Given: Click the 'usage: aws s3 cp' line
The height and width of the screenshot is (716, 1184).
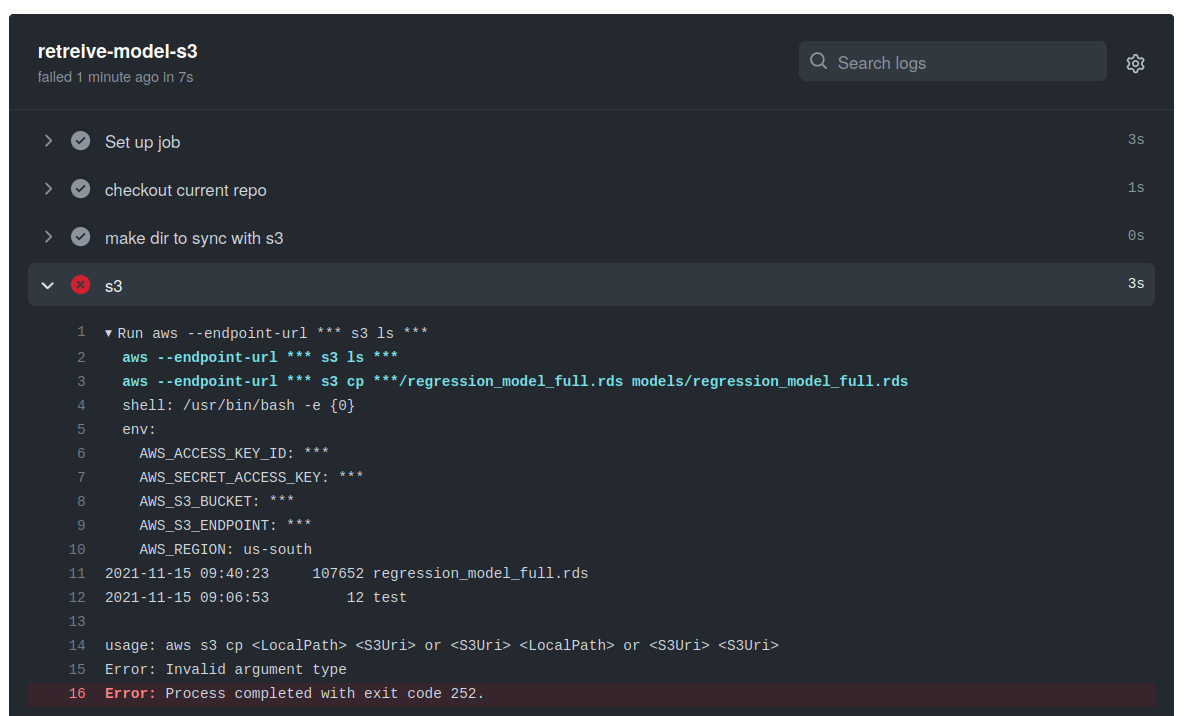Looking at the screenshot, I should point(442,646).
